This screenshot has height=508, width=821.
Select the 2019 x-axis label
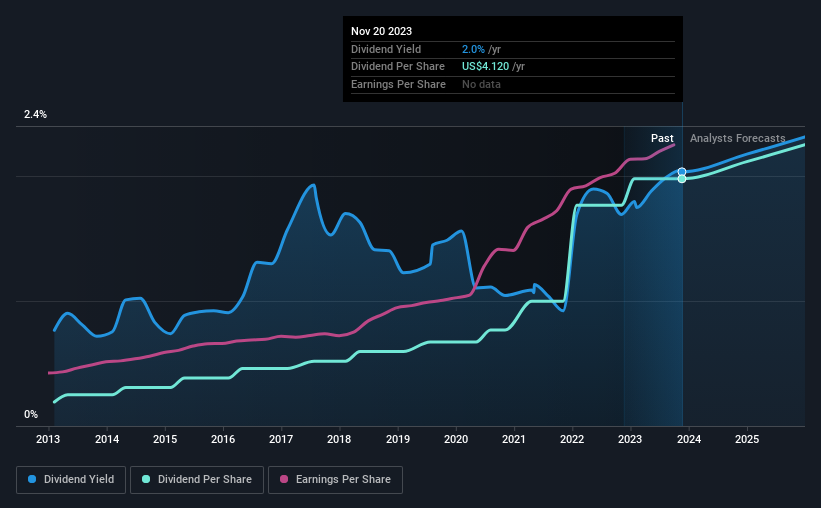(x=398, y=439)
